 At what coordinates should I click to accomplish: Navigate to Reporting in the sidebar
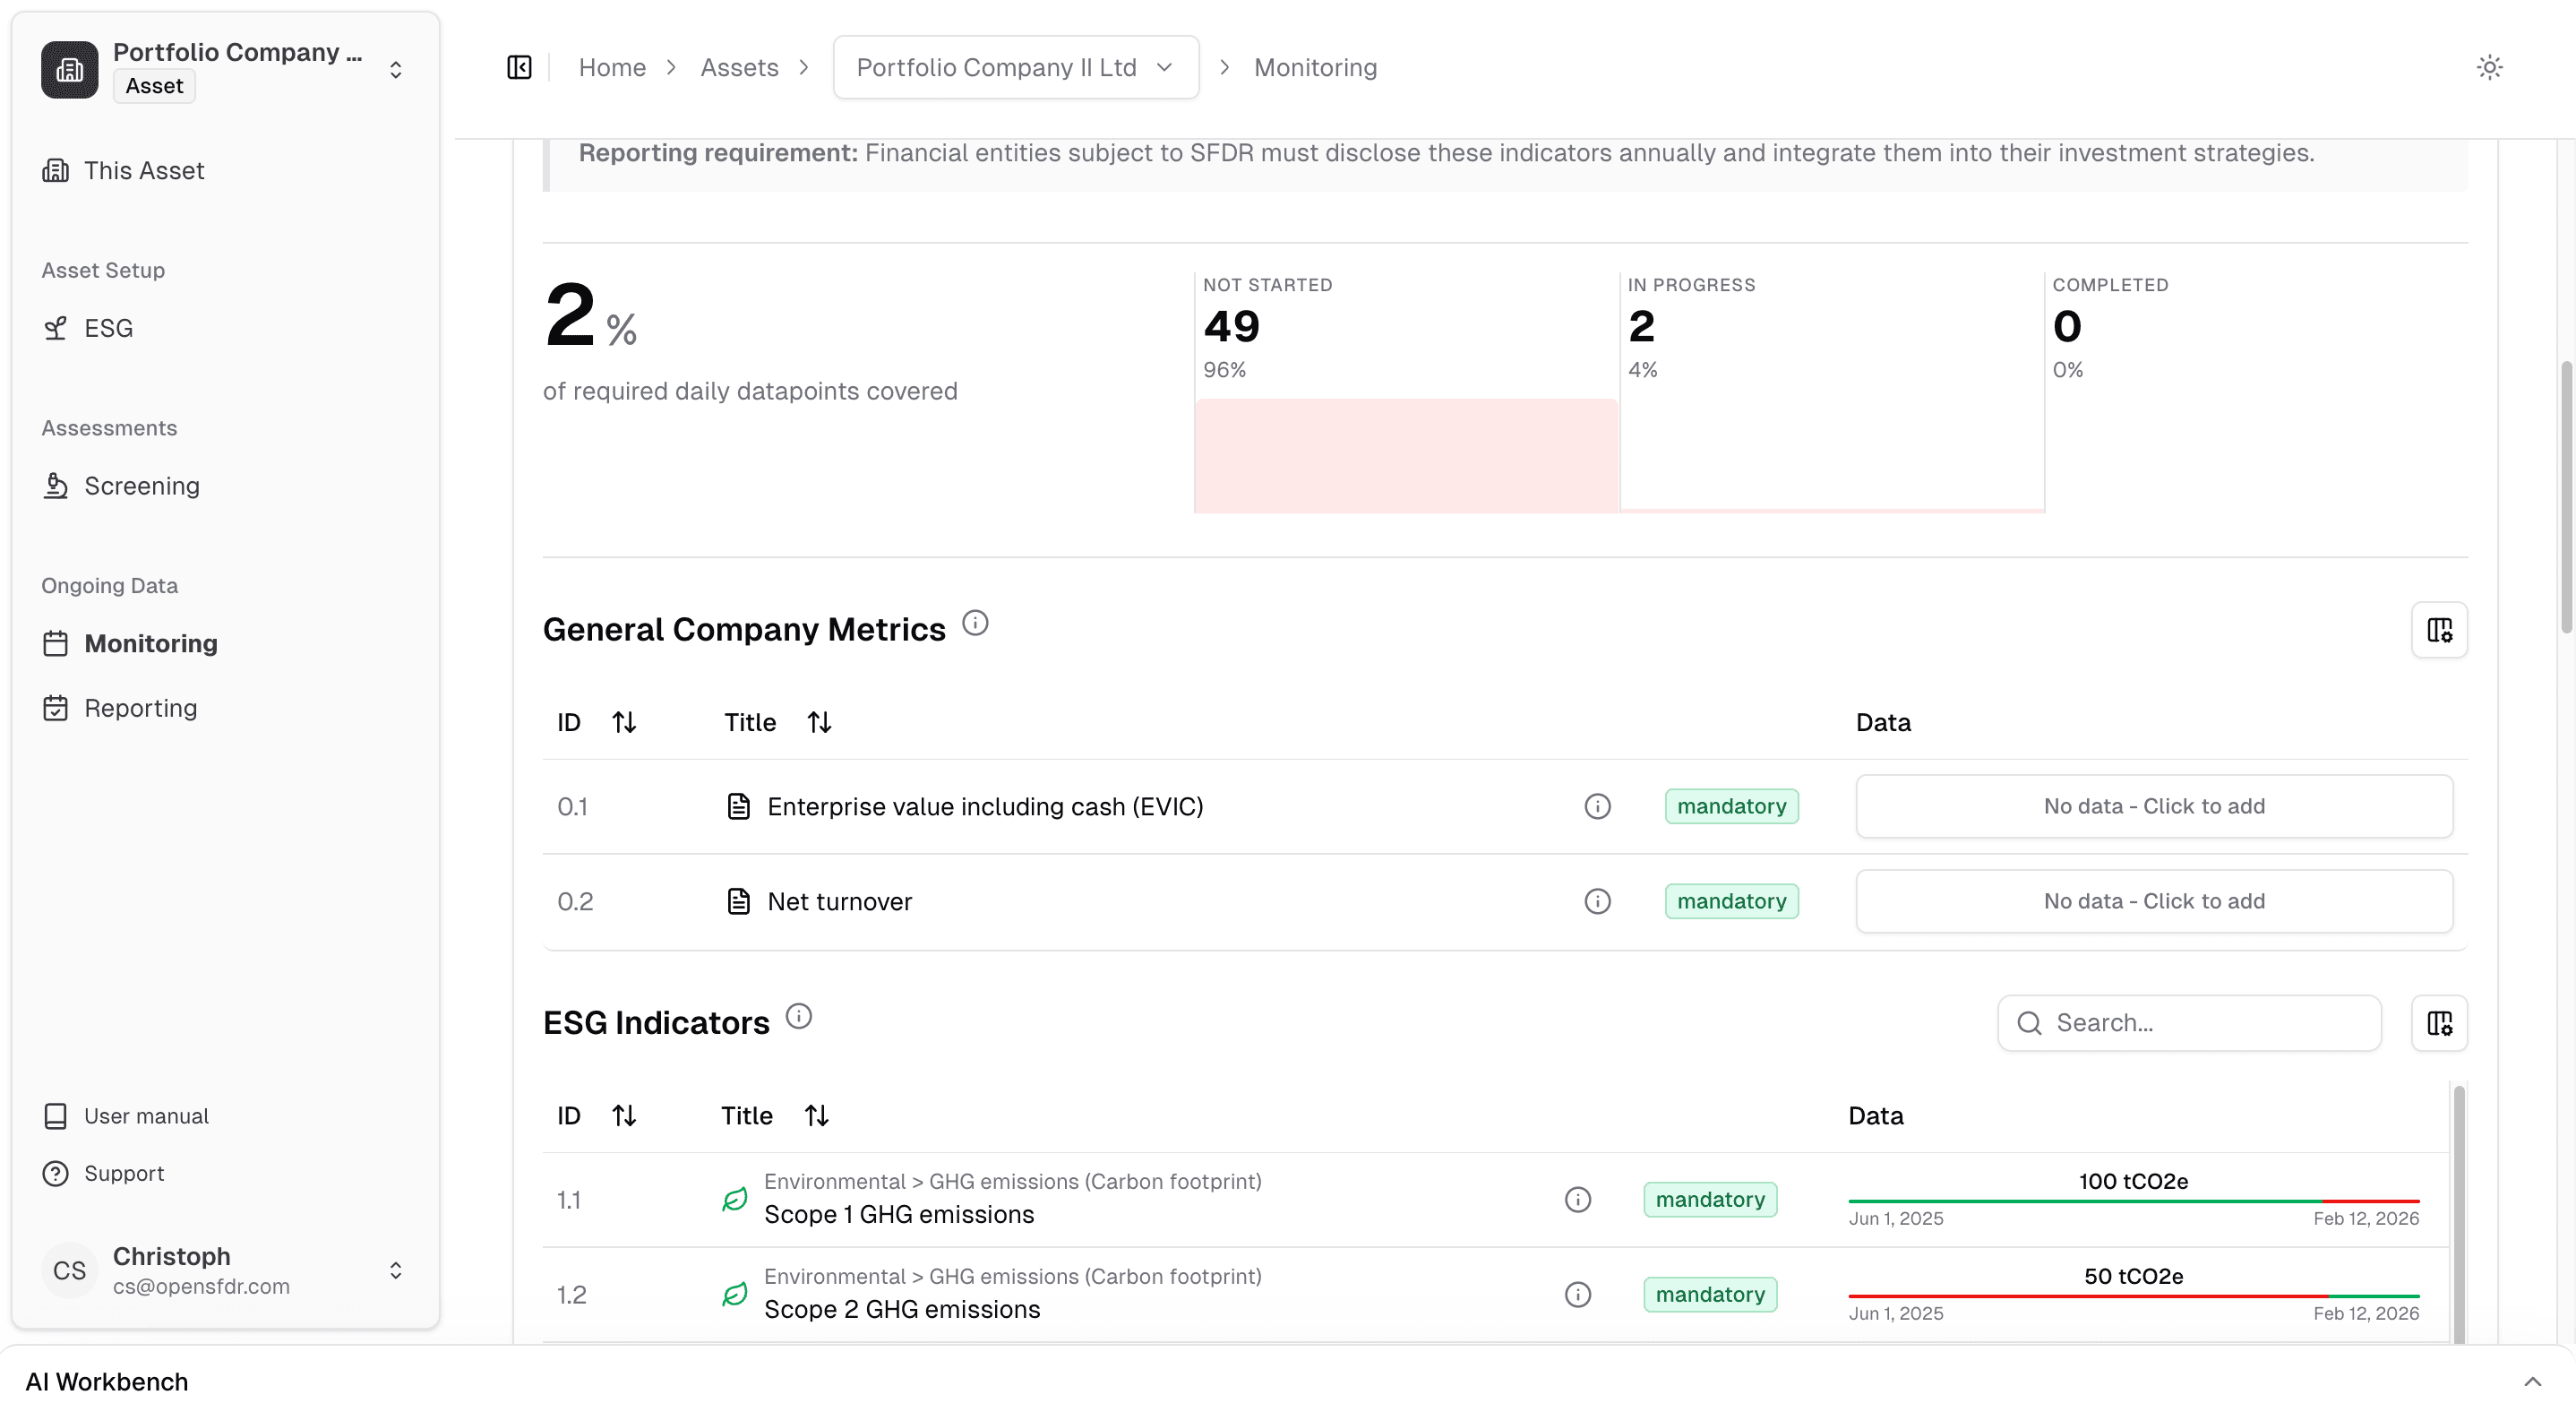click(x=140, y=707)
